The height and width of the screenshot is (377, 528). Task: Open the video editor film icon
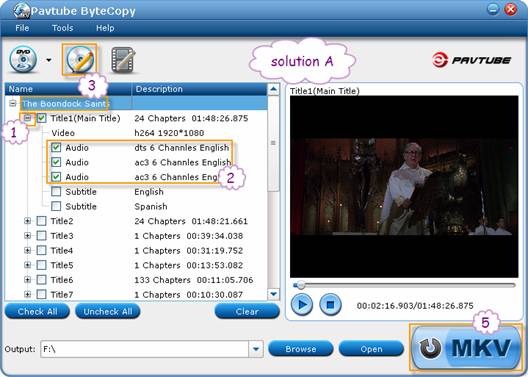[x=123, y=60]
